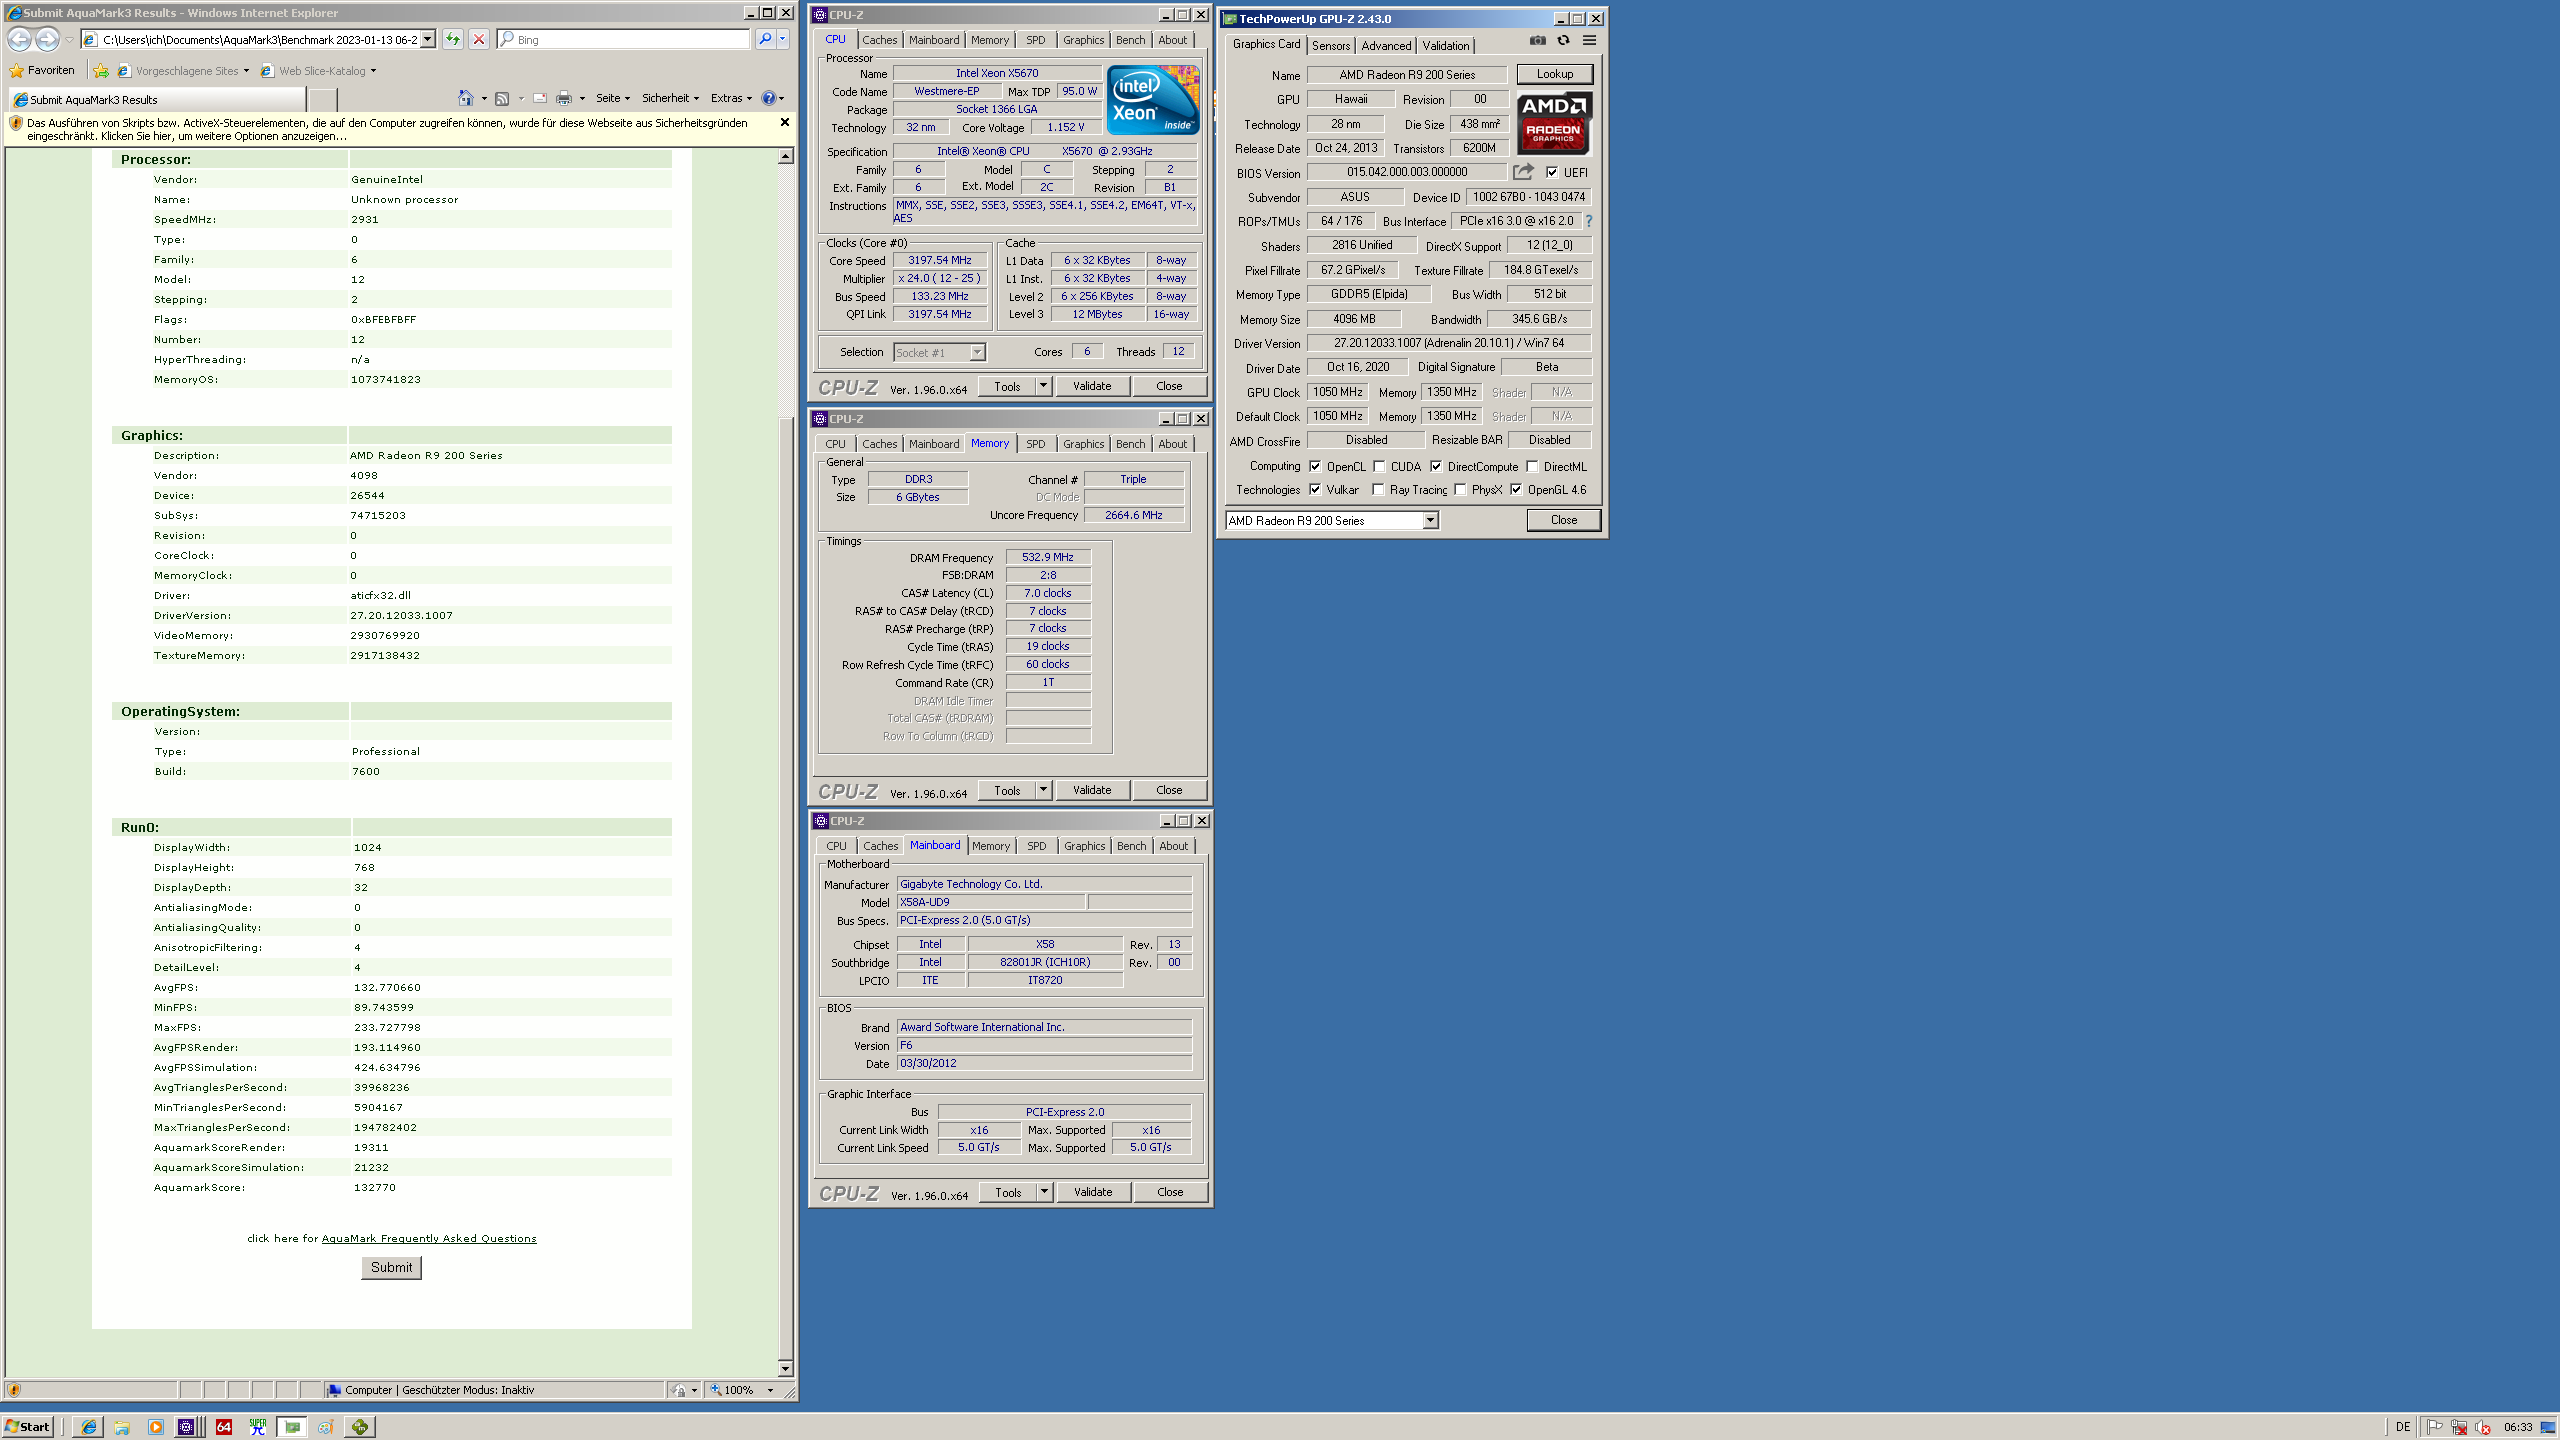The height and width of the screenshot is (1440, 2560).
Task: Toggle the Ray Tracing checkbox
Action: click(x=1379, y=490)
